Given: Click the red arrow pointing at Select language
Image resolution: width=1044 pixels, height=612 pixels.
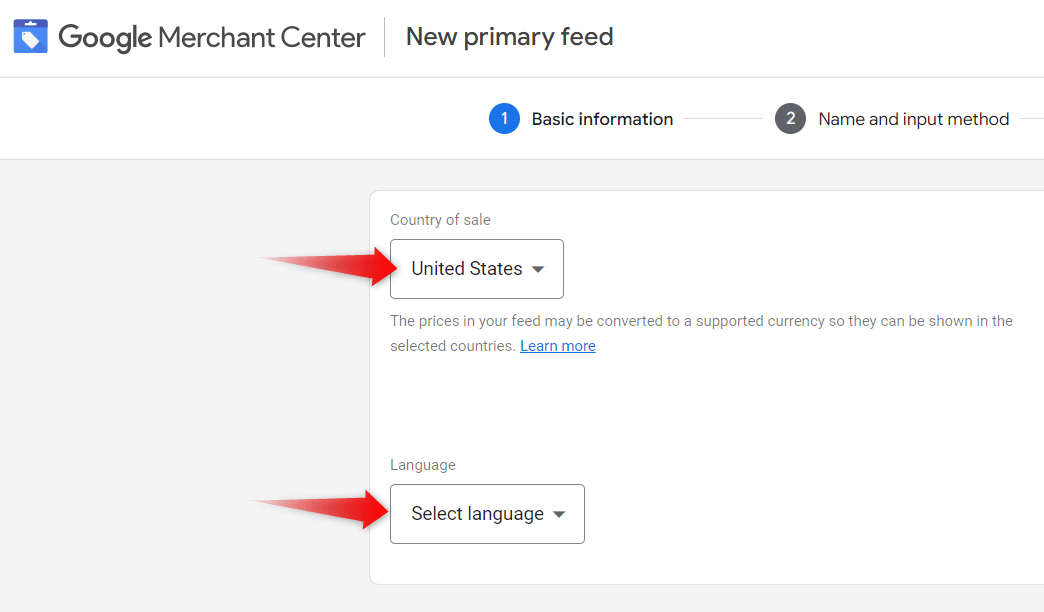Looking at the screenshot, I should pos(320,509).
